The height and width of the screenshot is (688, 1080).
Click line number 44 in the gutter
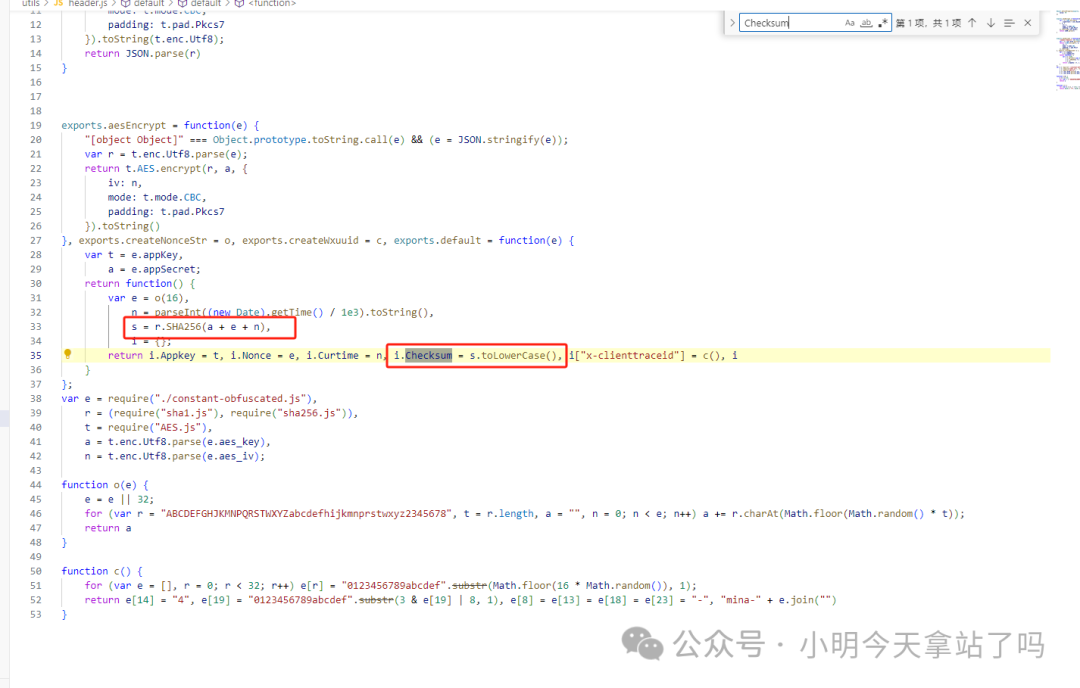click(x=35, y=485)
